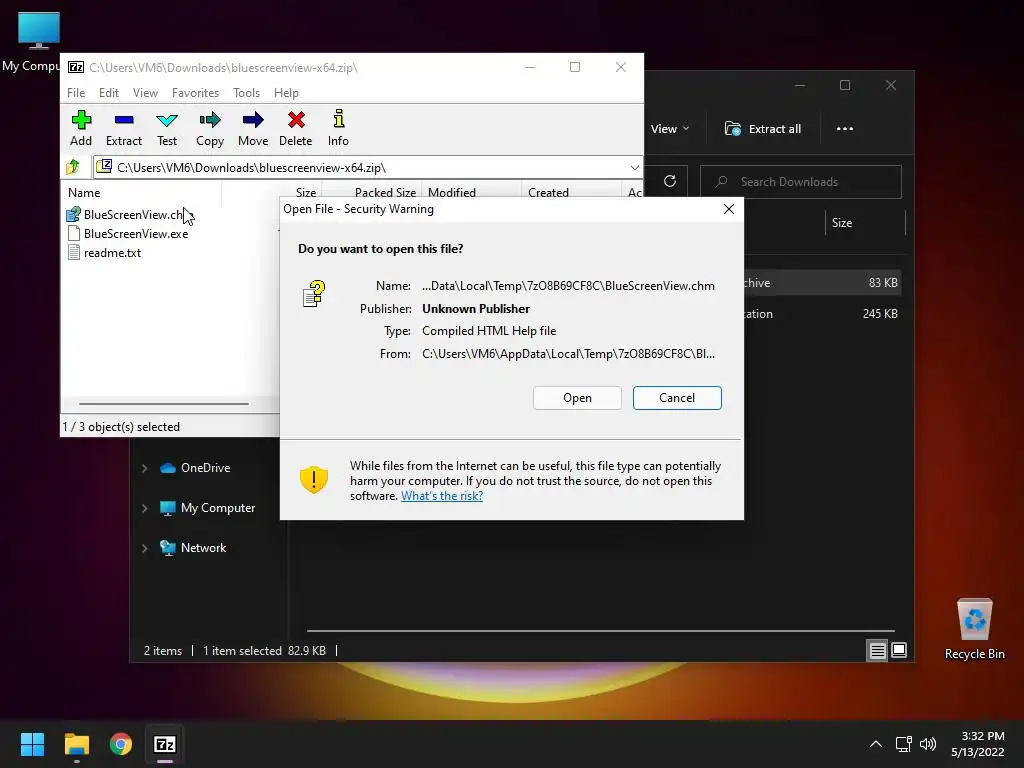Expand the My Computer tree node
This screenshot has height=768, width=1024.
click(144, 508)
